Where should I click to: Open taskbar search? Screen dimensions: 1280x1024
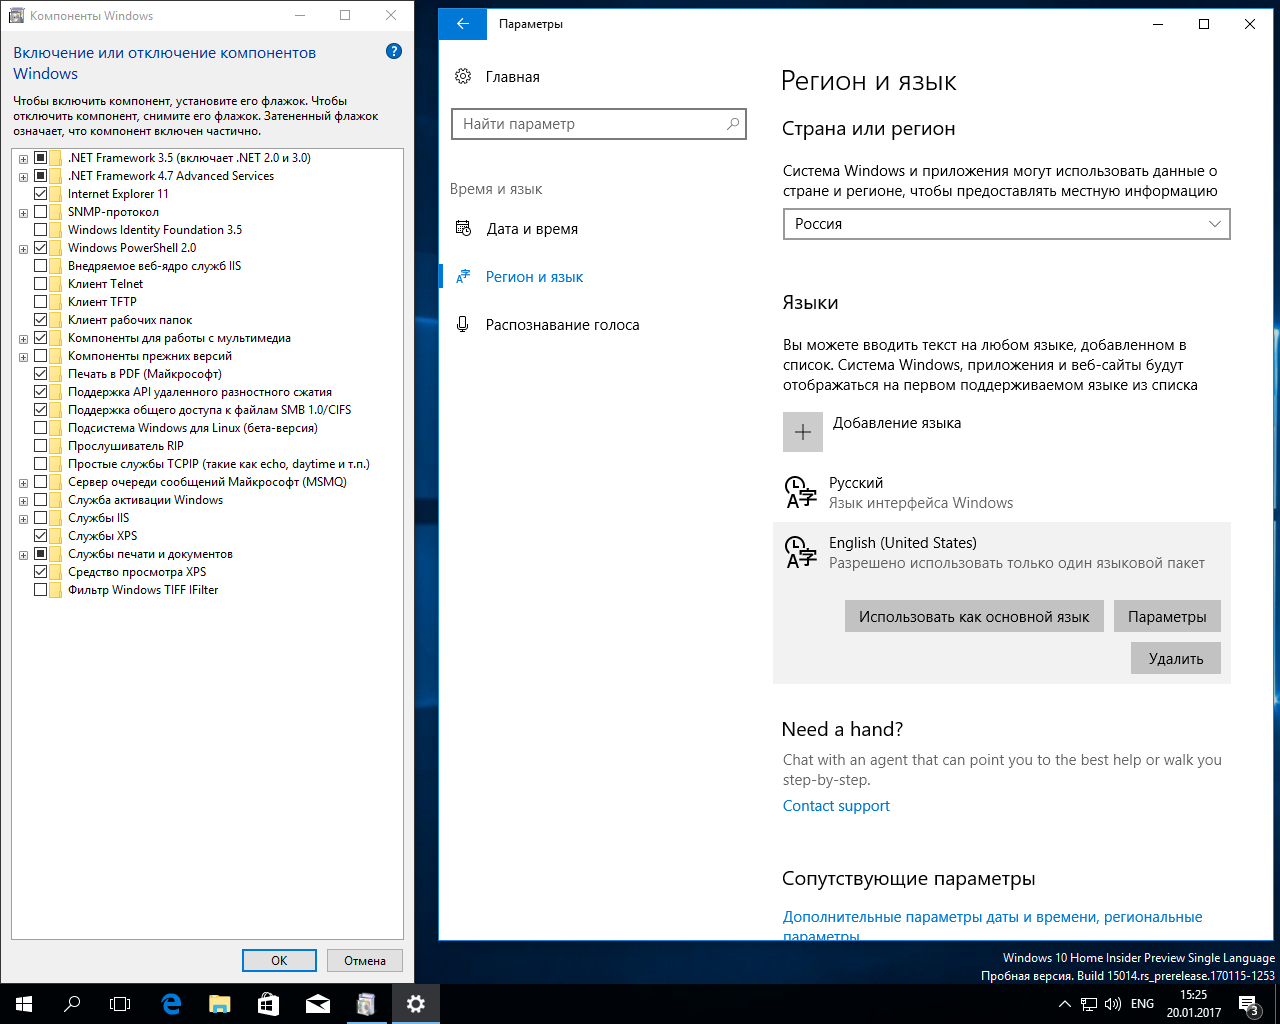tap(72, 1004)
